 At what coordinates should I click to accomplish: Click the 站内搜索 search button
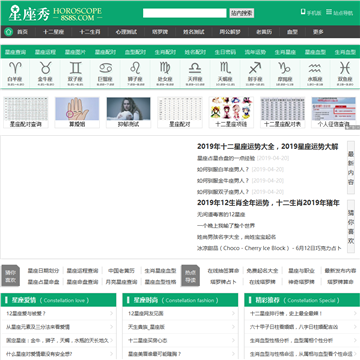tap(242, 13)
